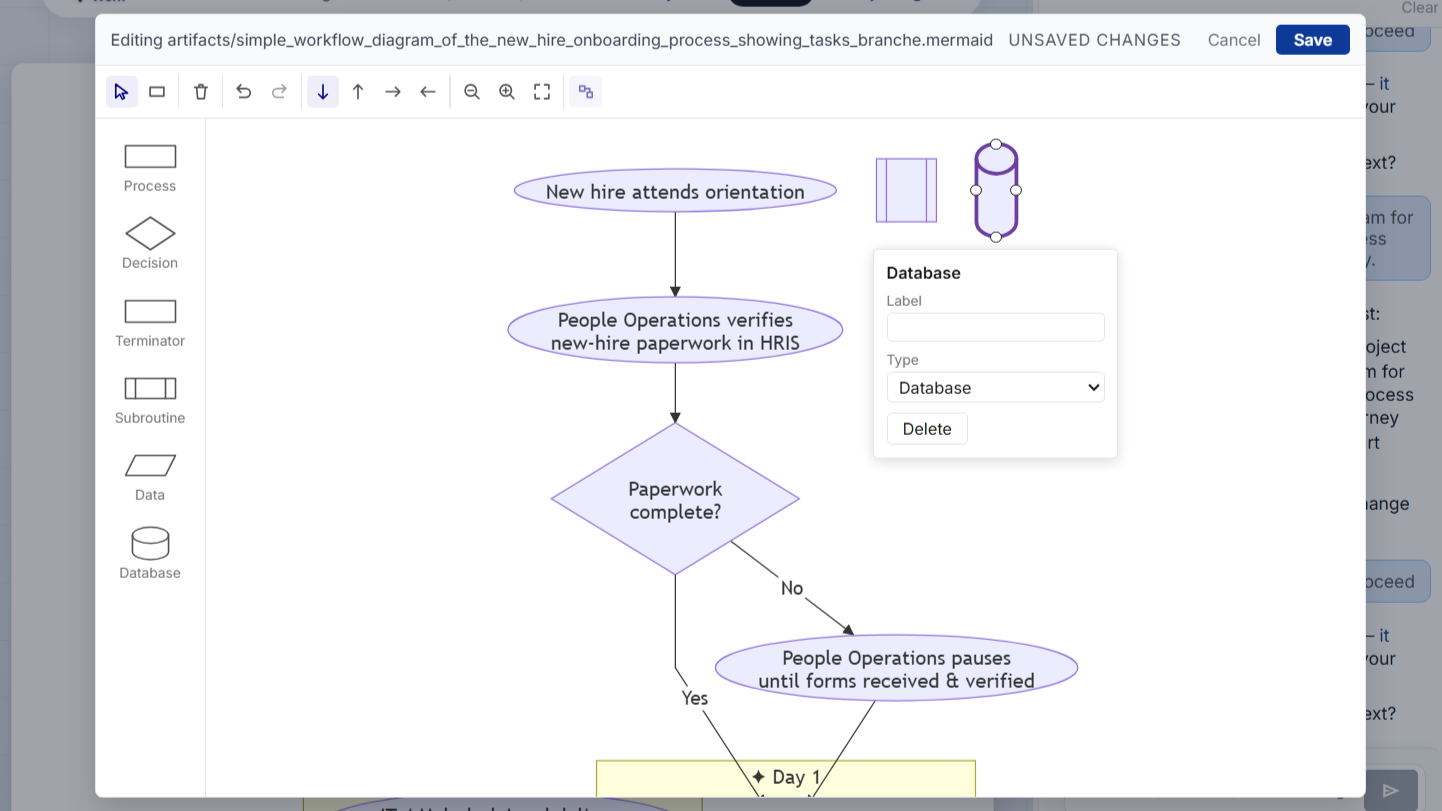The width and height of the screenshot is (1442, 811).
Task: Click the bottom connection handle of database node
Action: point(996,237)
